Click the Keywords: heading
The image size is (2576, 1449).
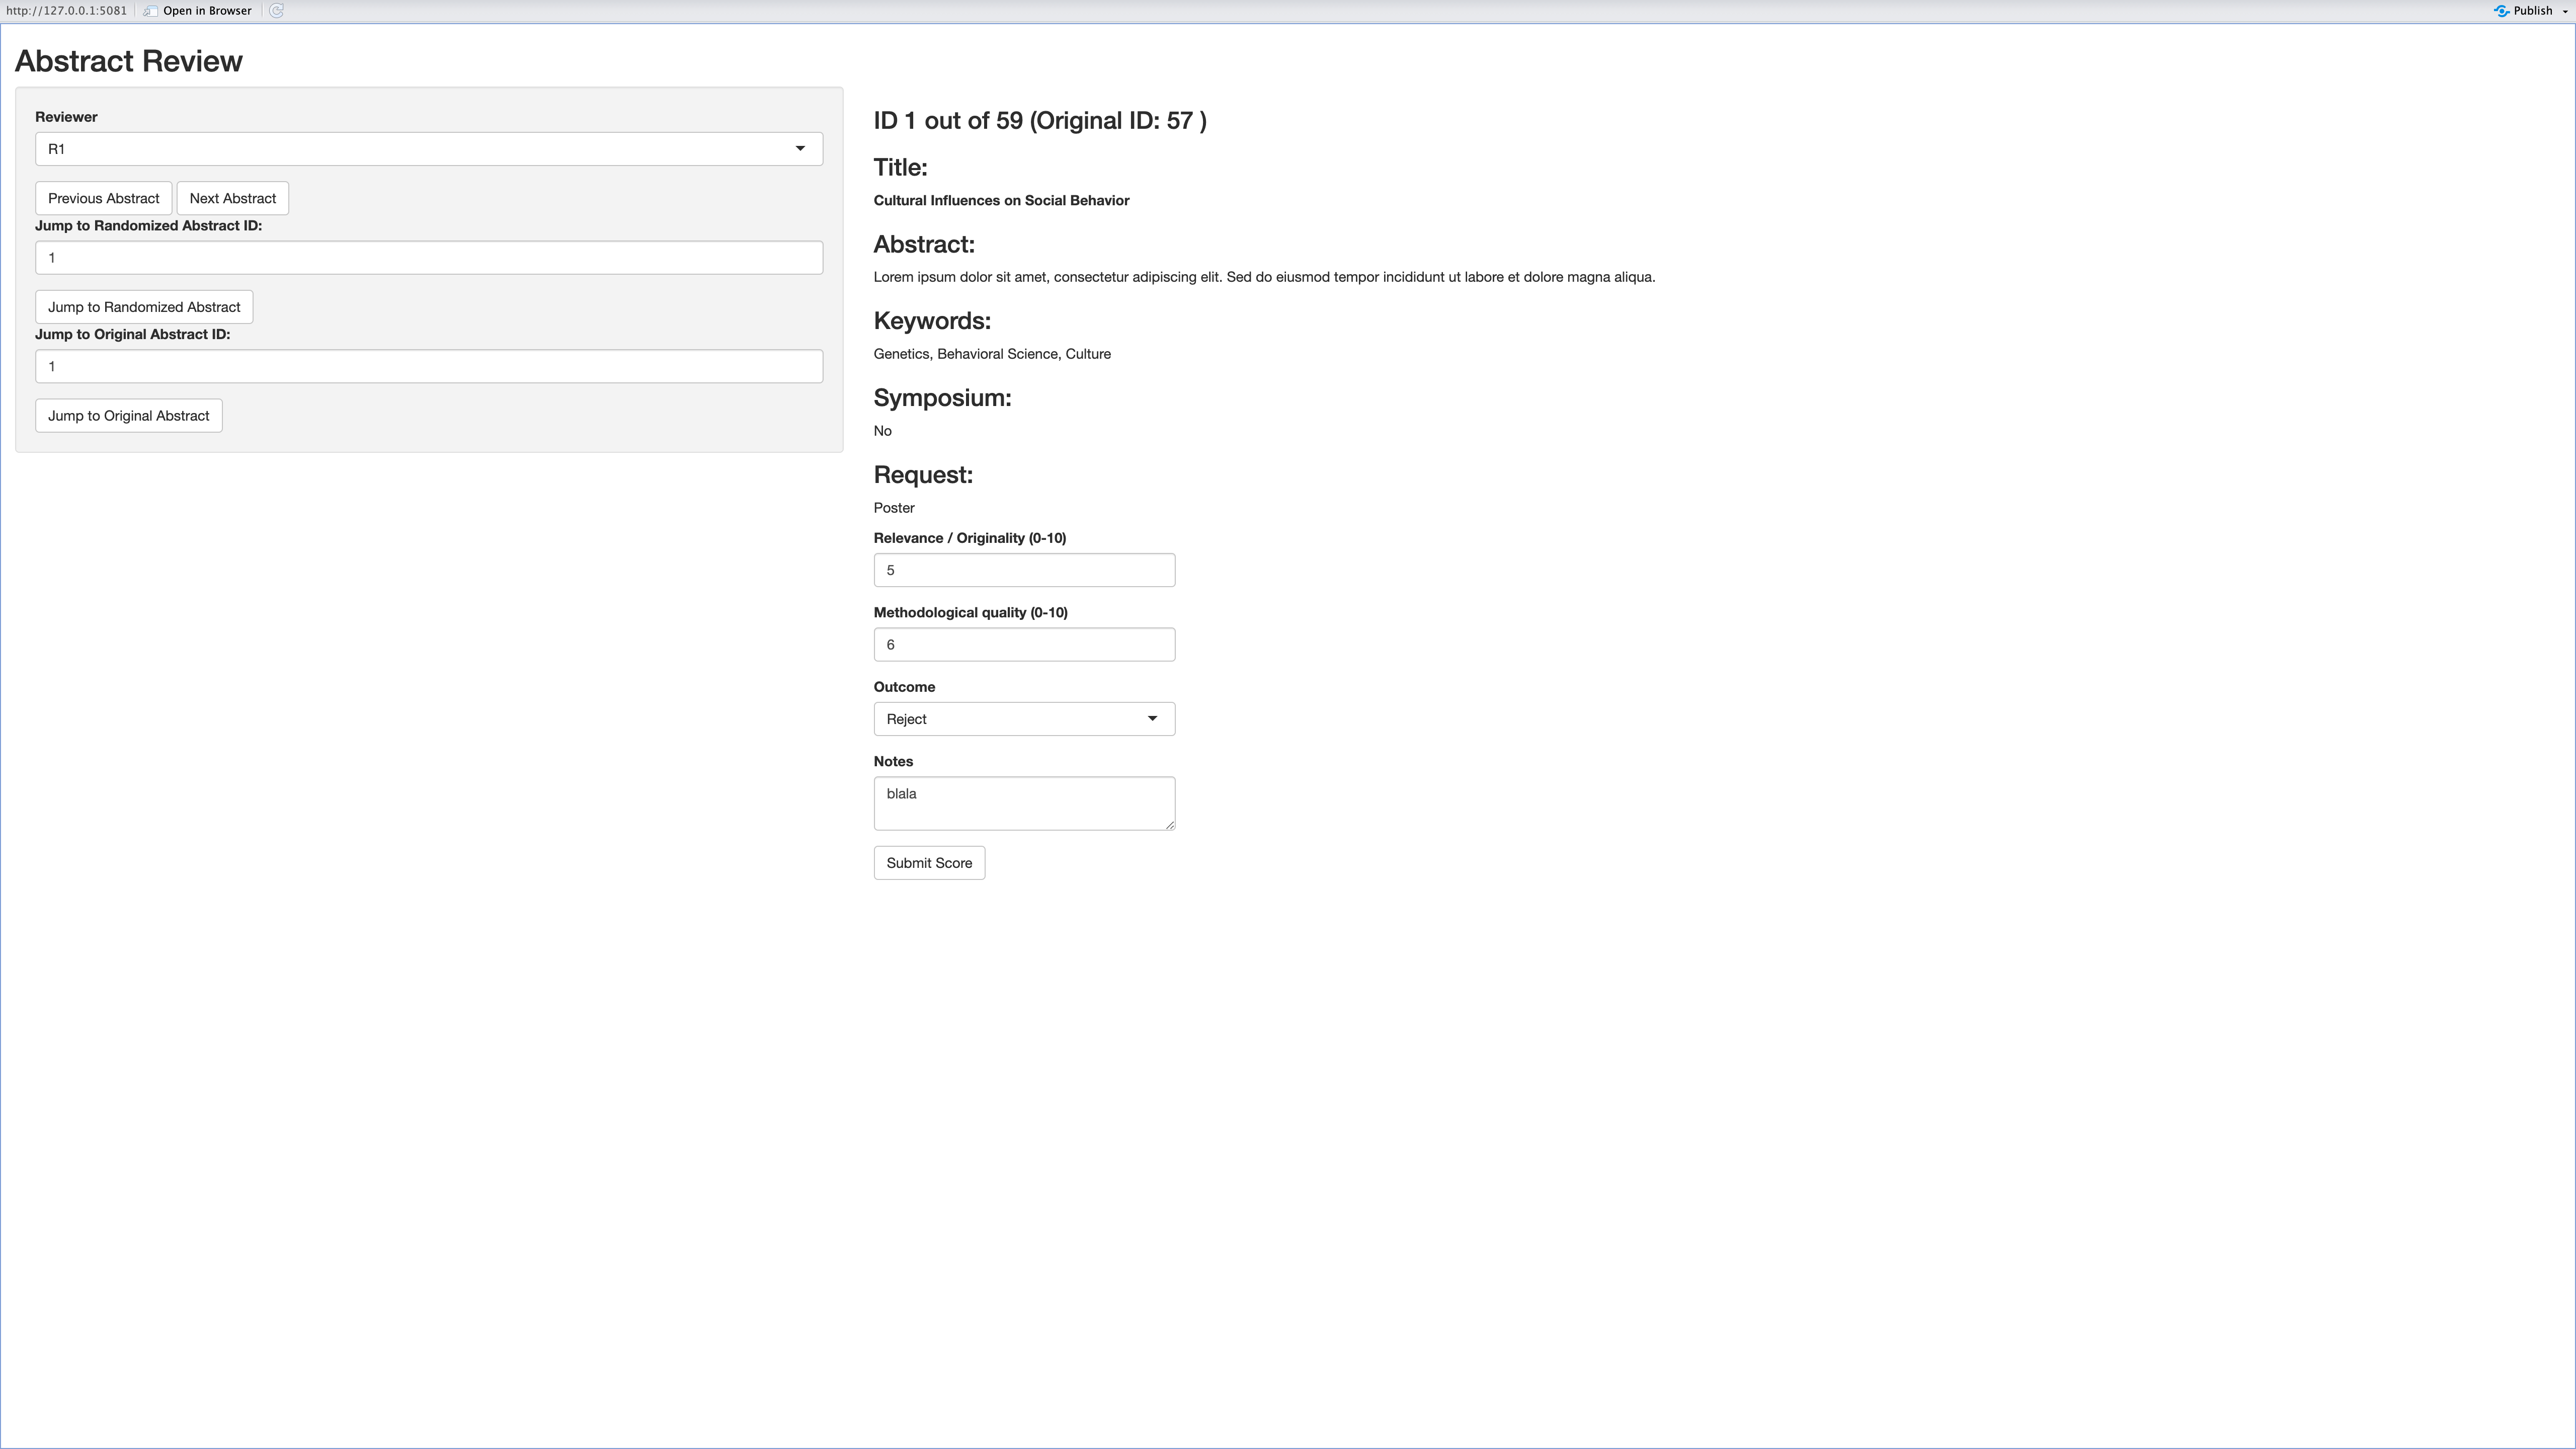coord(932,321)
